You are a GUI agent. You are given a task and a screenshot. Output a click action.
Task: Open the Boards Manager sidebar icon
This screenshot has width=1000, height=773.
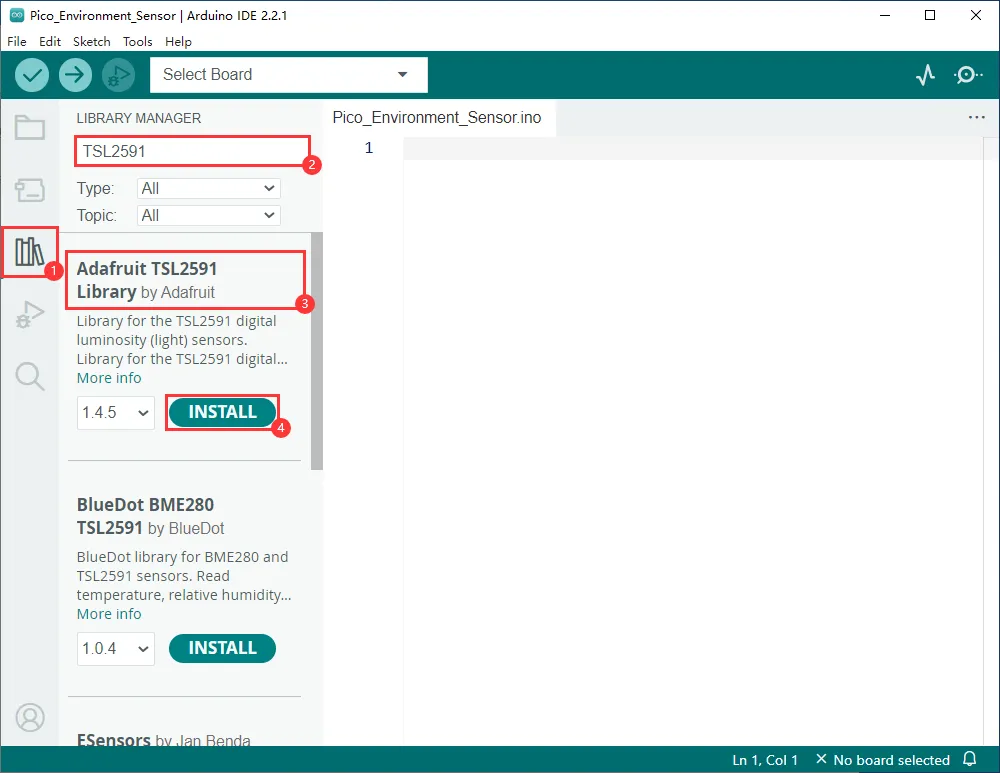(x=30, y=190)
